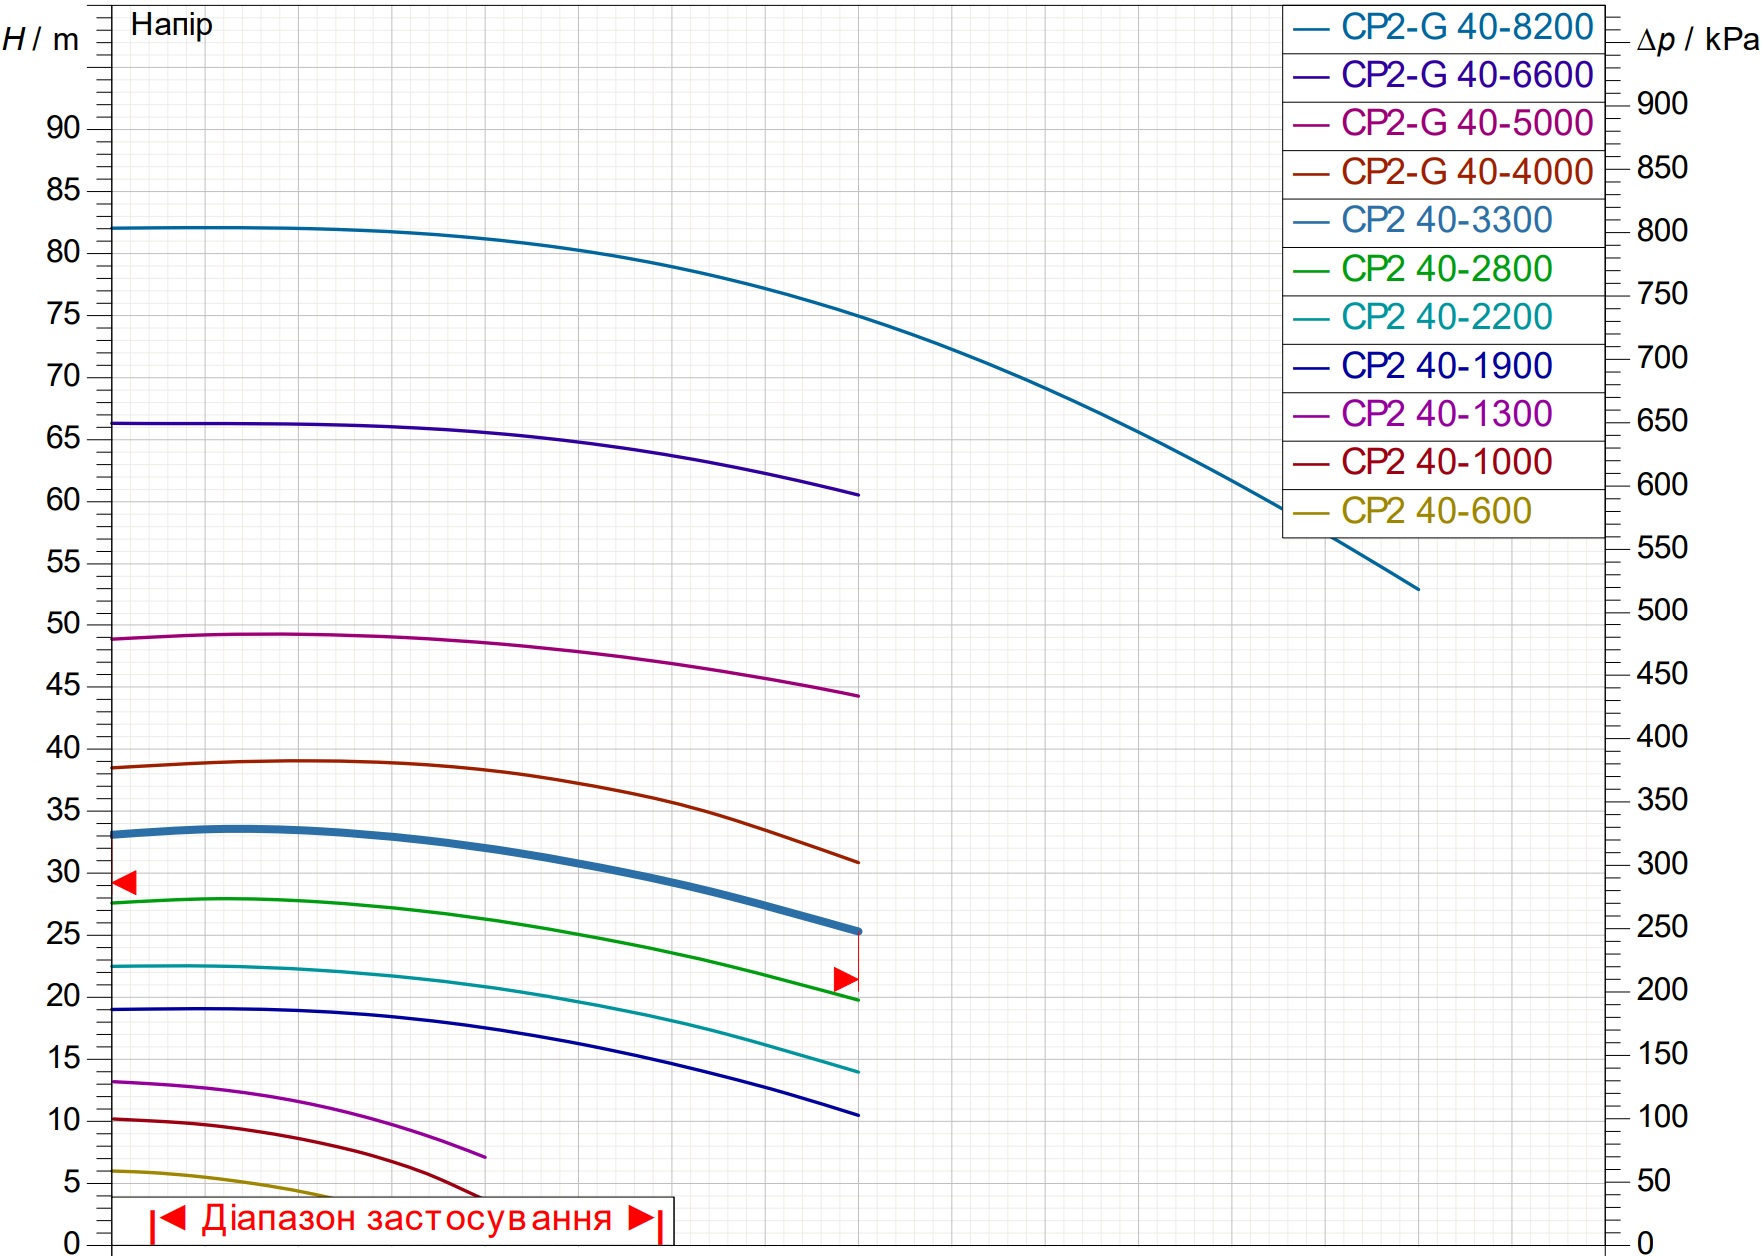Select the CP2-G 40-6600 legend entry
The image size is (1764, 1256).
coord(1443,76)
